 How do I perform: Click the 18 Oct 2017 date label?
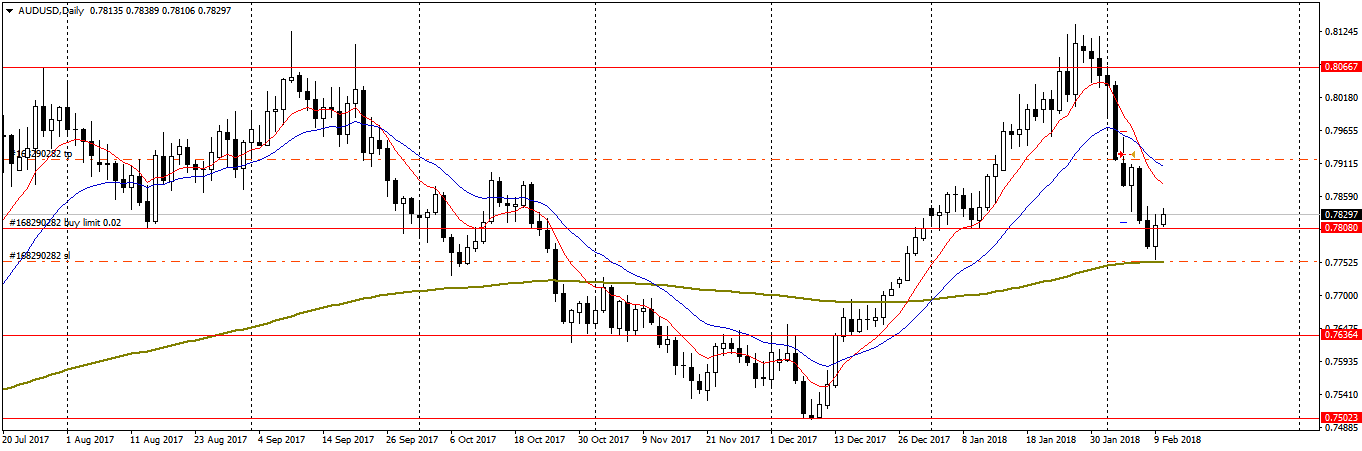(540, 439)
